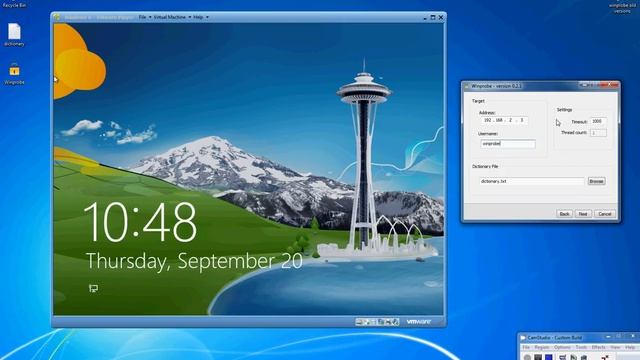Click the Timeout value field
This screenshot has width=640, height=360.
coord(598,121)
